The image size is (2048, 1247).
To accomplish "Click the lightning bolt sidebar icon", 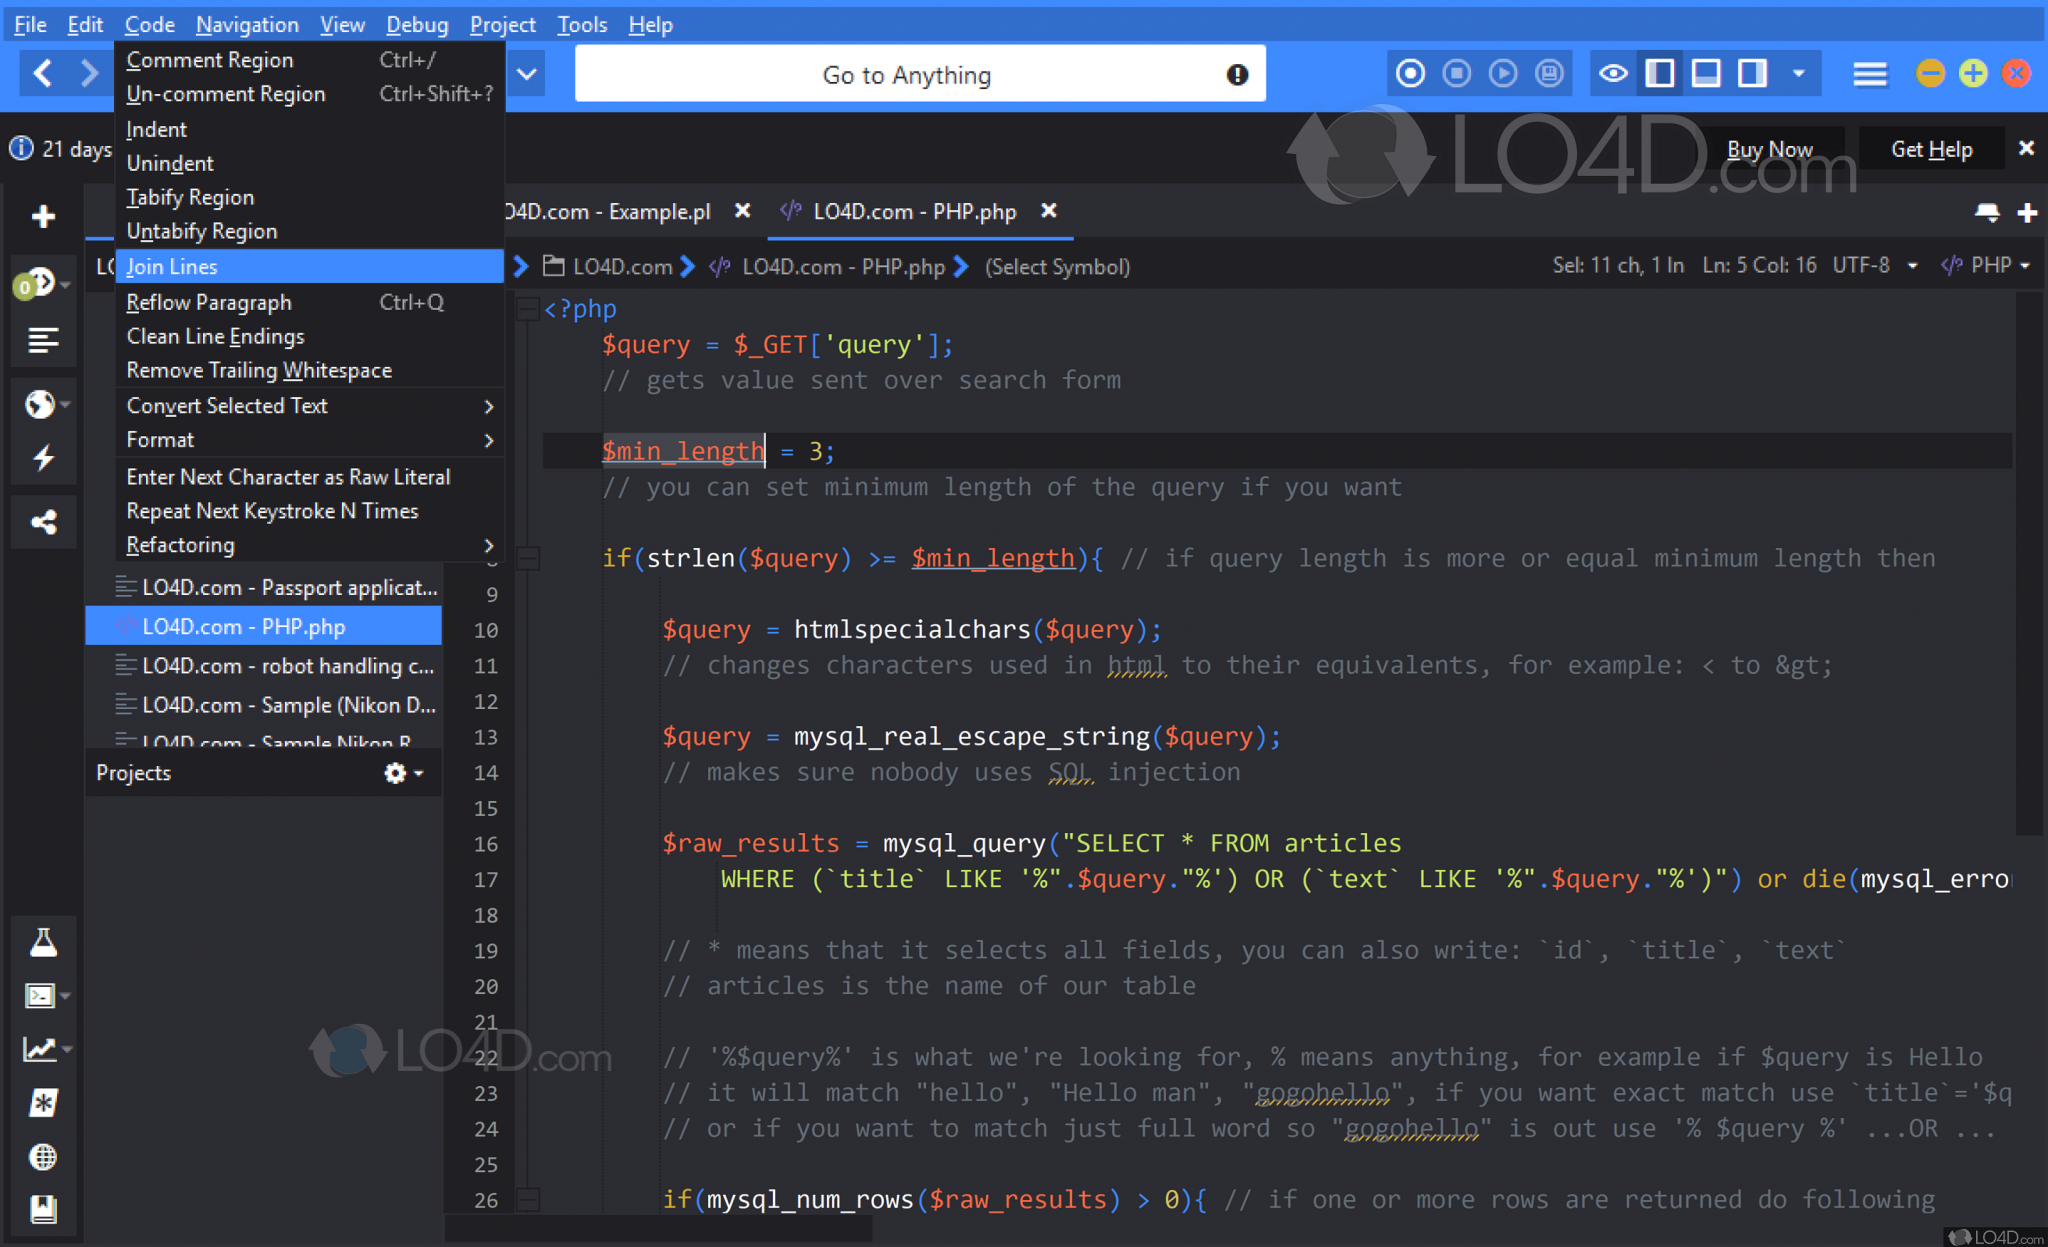I will tap(43, 458).
